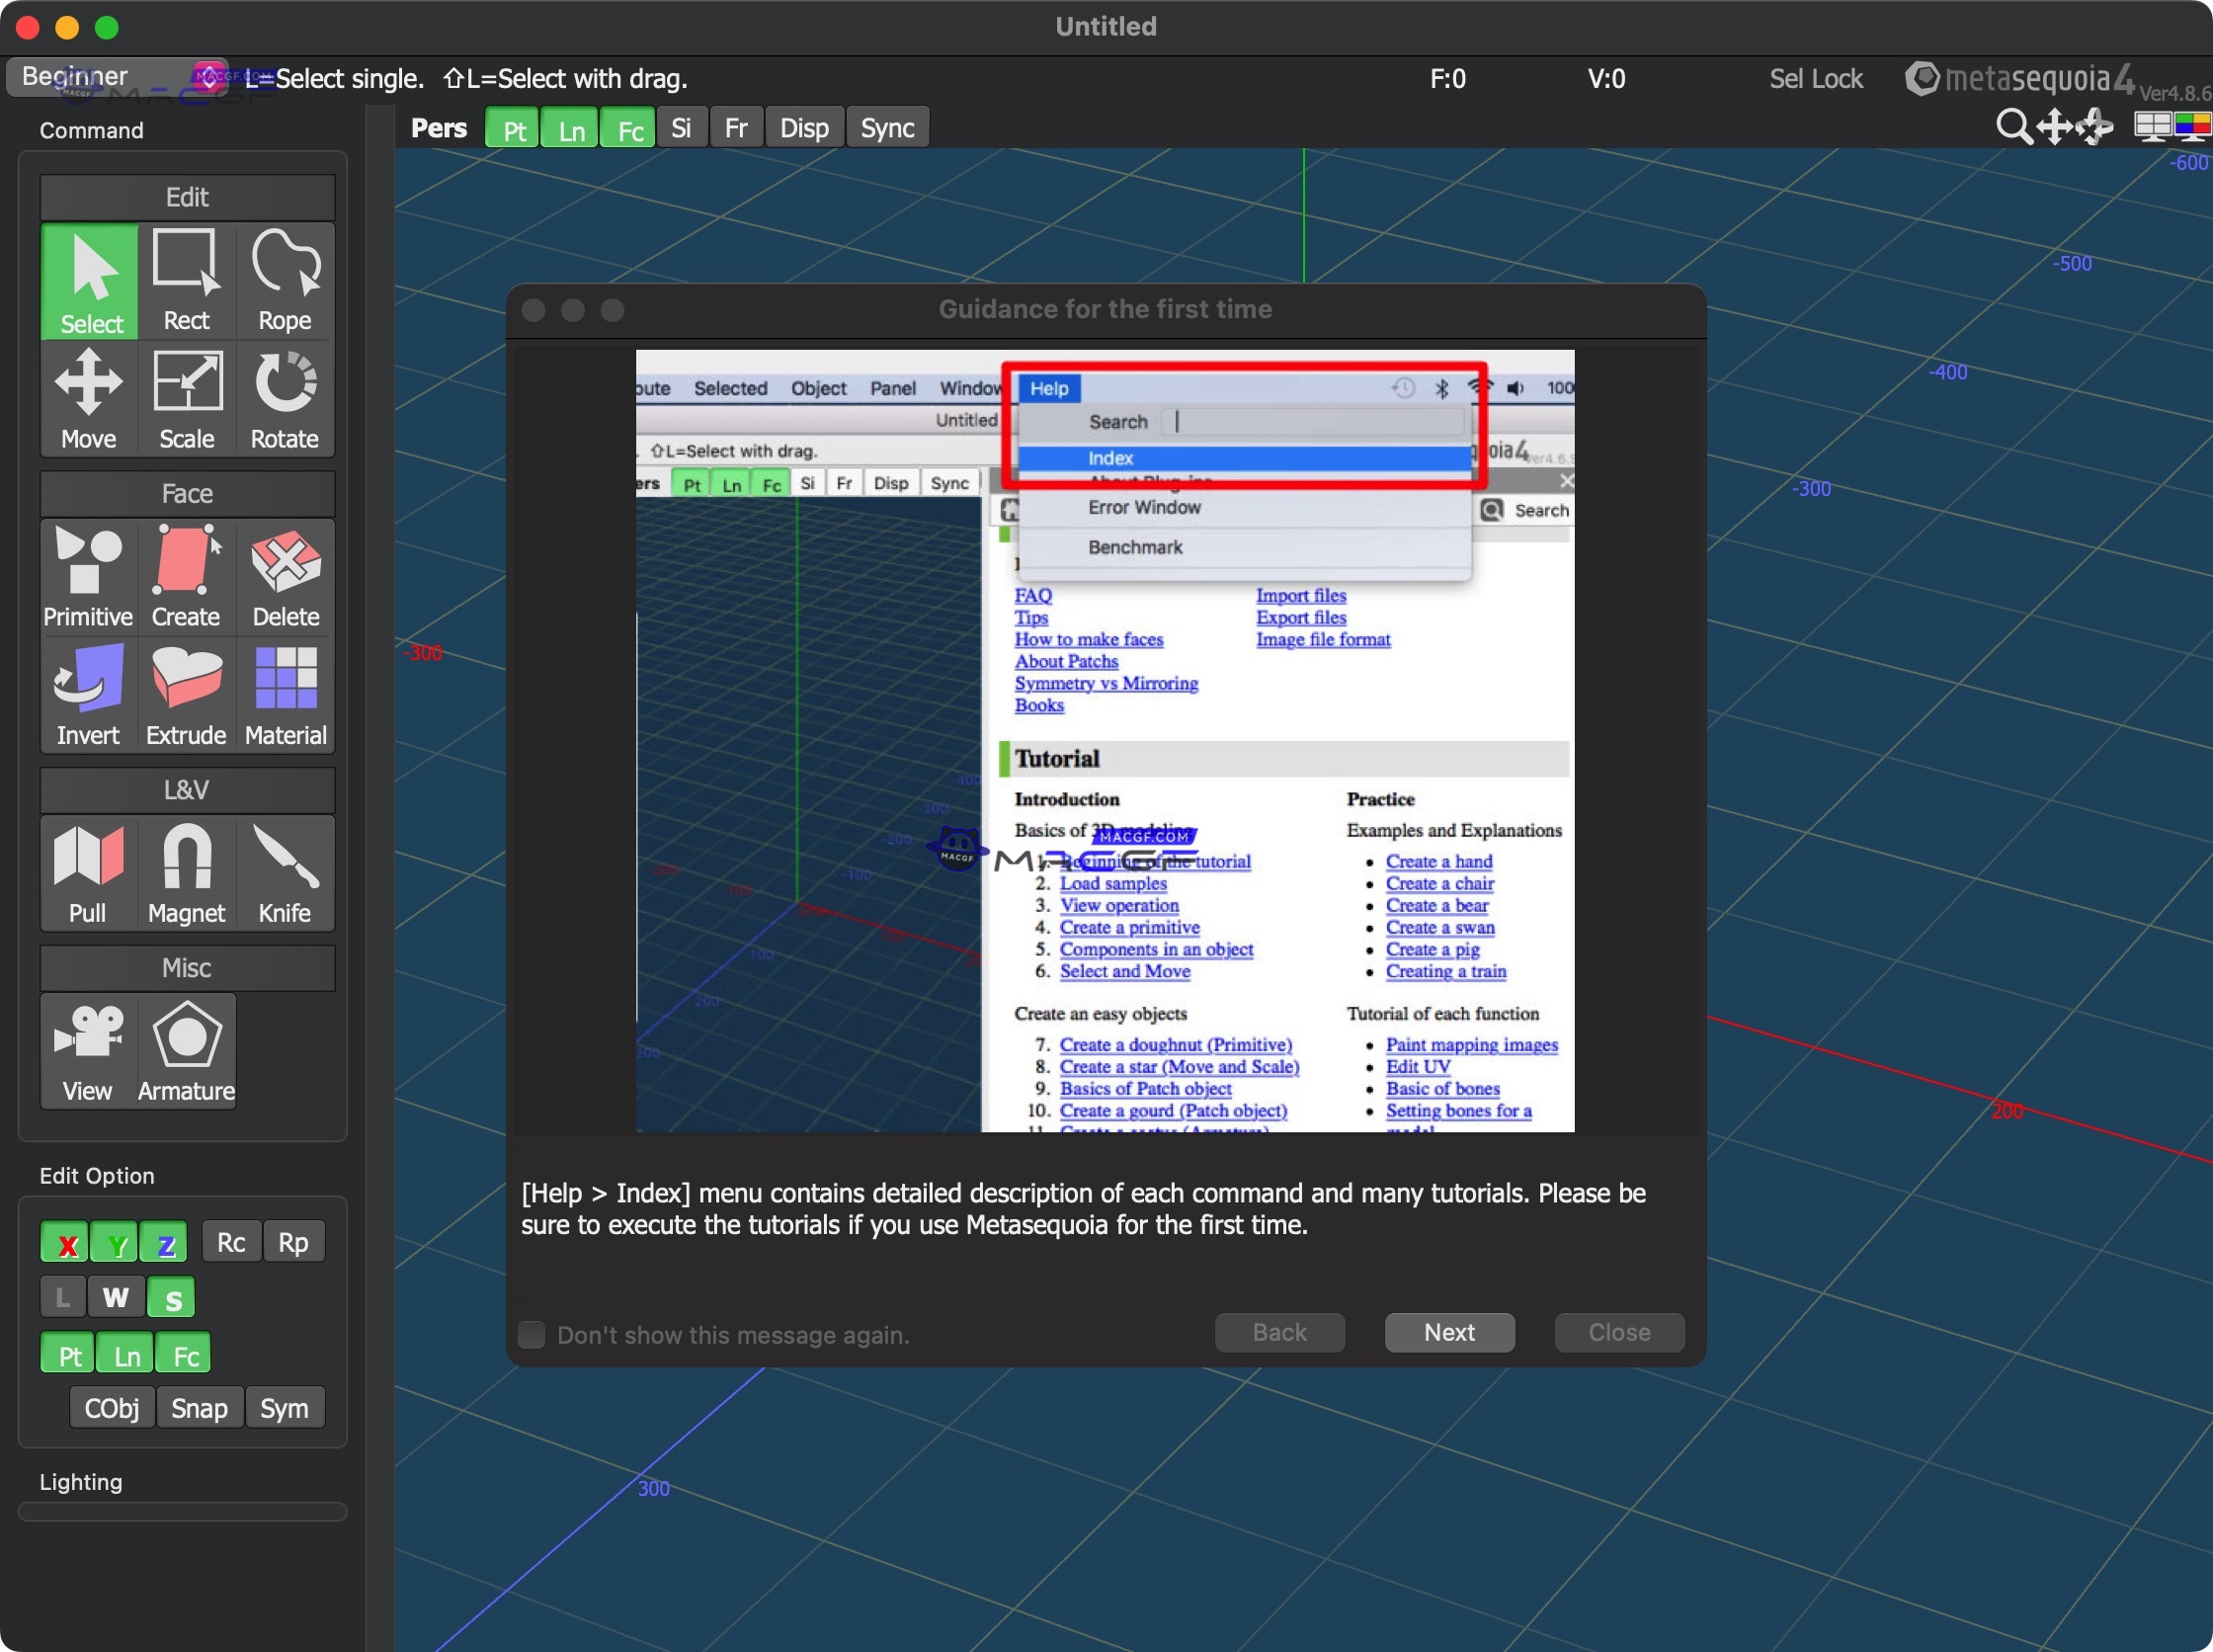Collapse the Edit Option section
The image size is (2213, 1652).
pyautogui.click(x=97, y=1175)
